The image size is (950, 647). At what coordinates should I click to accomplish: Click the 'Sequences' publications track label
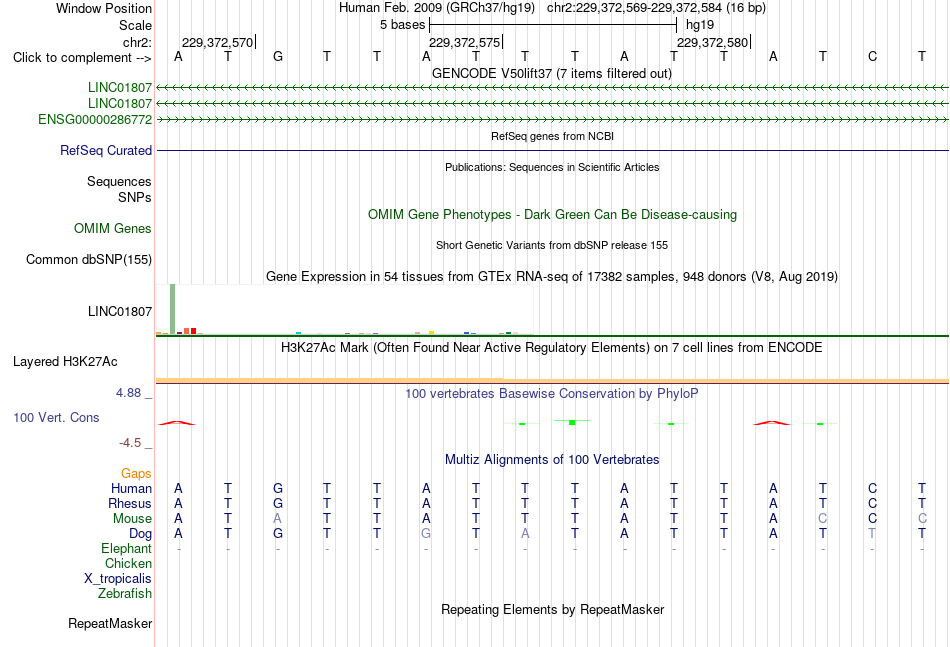pos(119,181)
